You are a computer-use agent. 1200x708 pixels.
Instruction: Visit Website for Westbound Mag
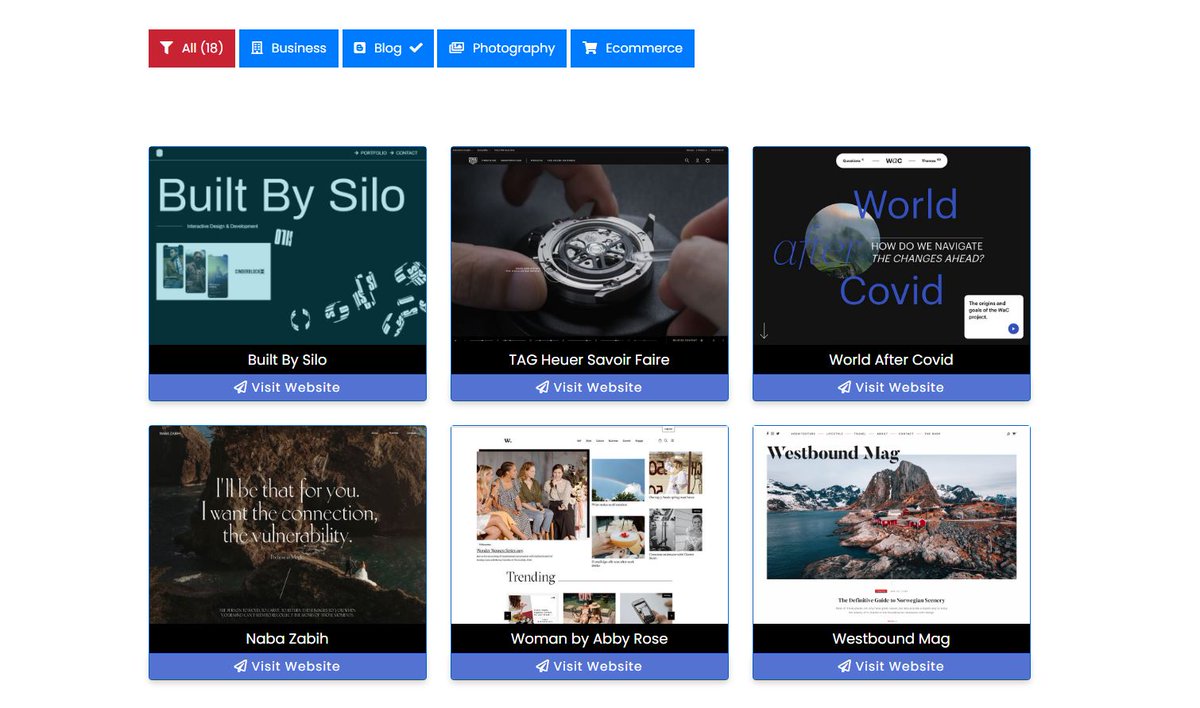coord(892,666)
